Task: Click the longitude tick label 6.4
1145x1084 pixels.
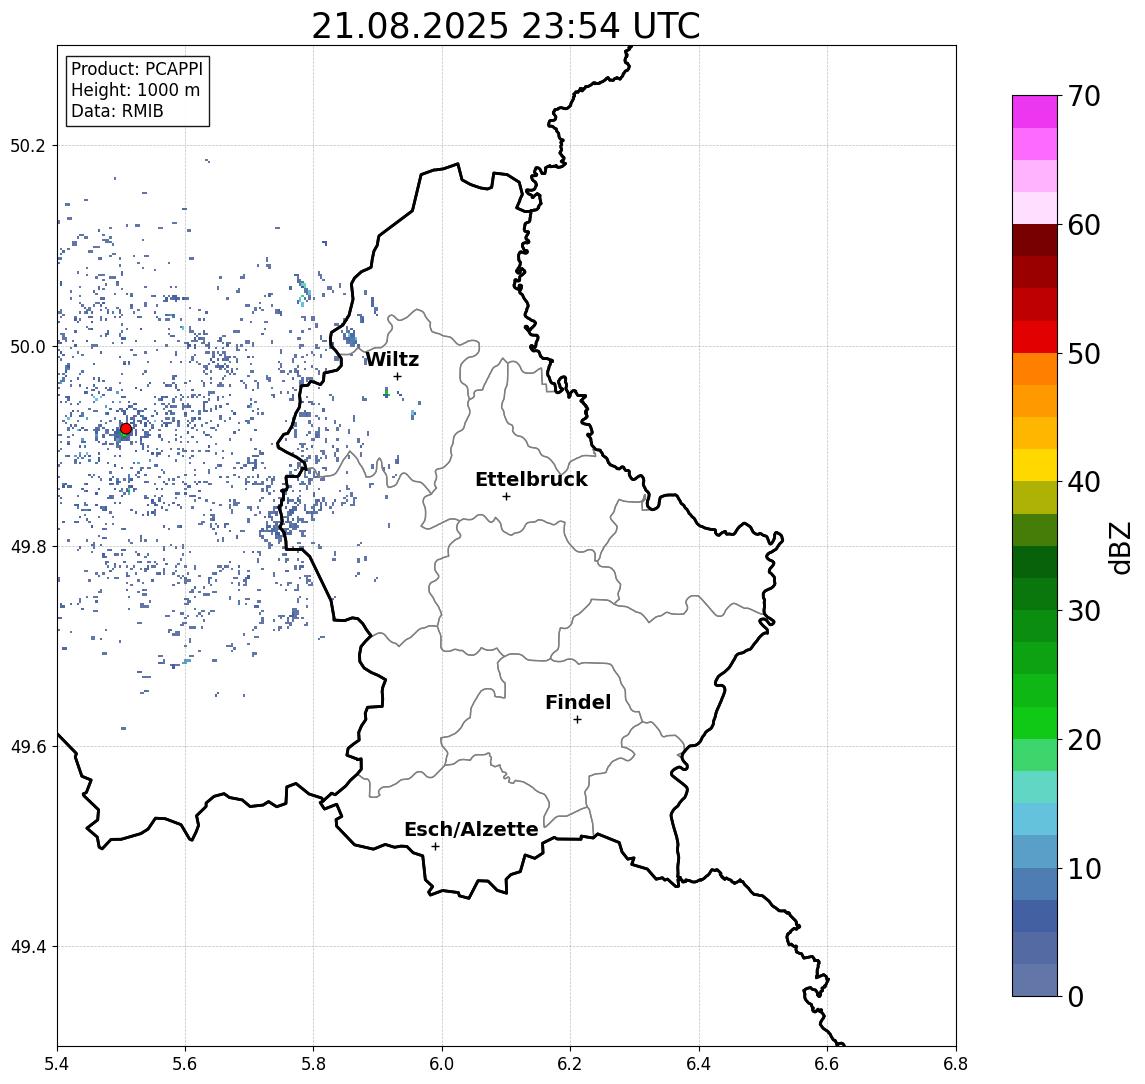Action: [699, 1064]
